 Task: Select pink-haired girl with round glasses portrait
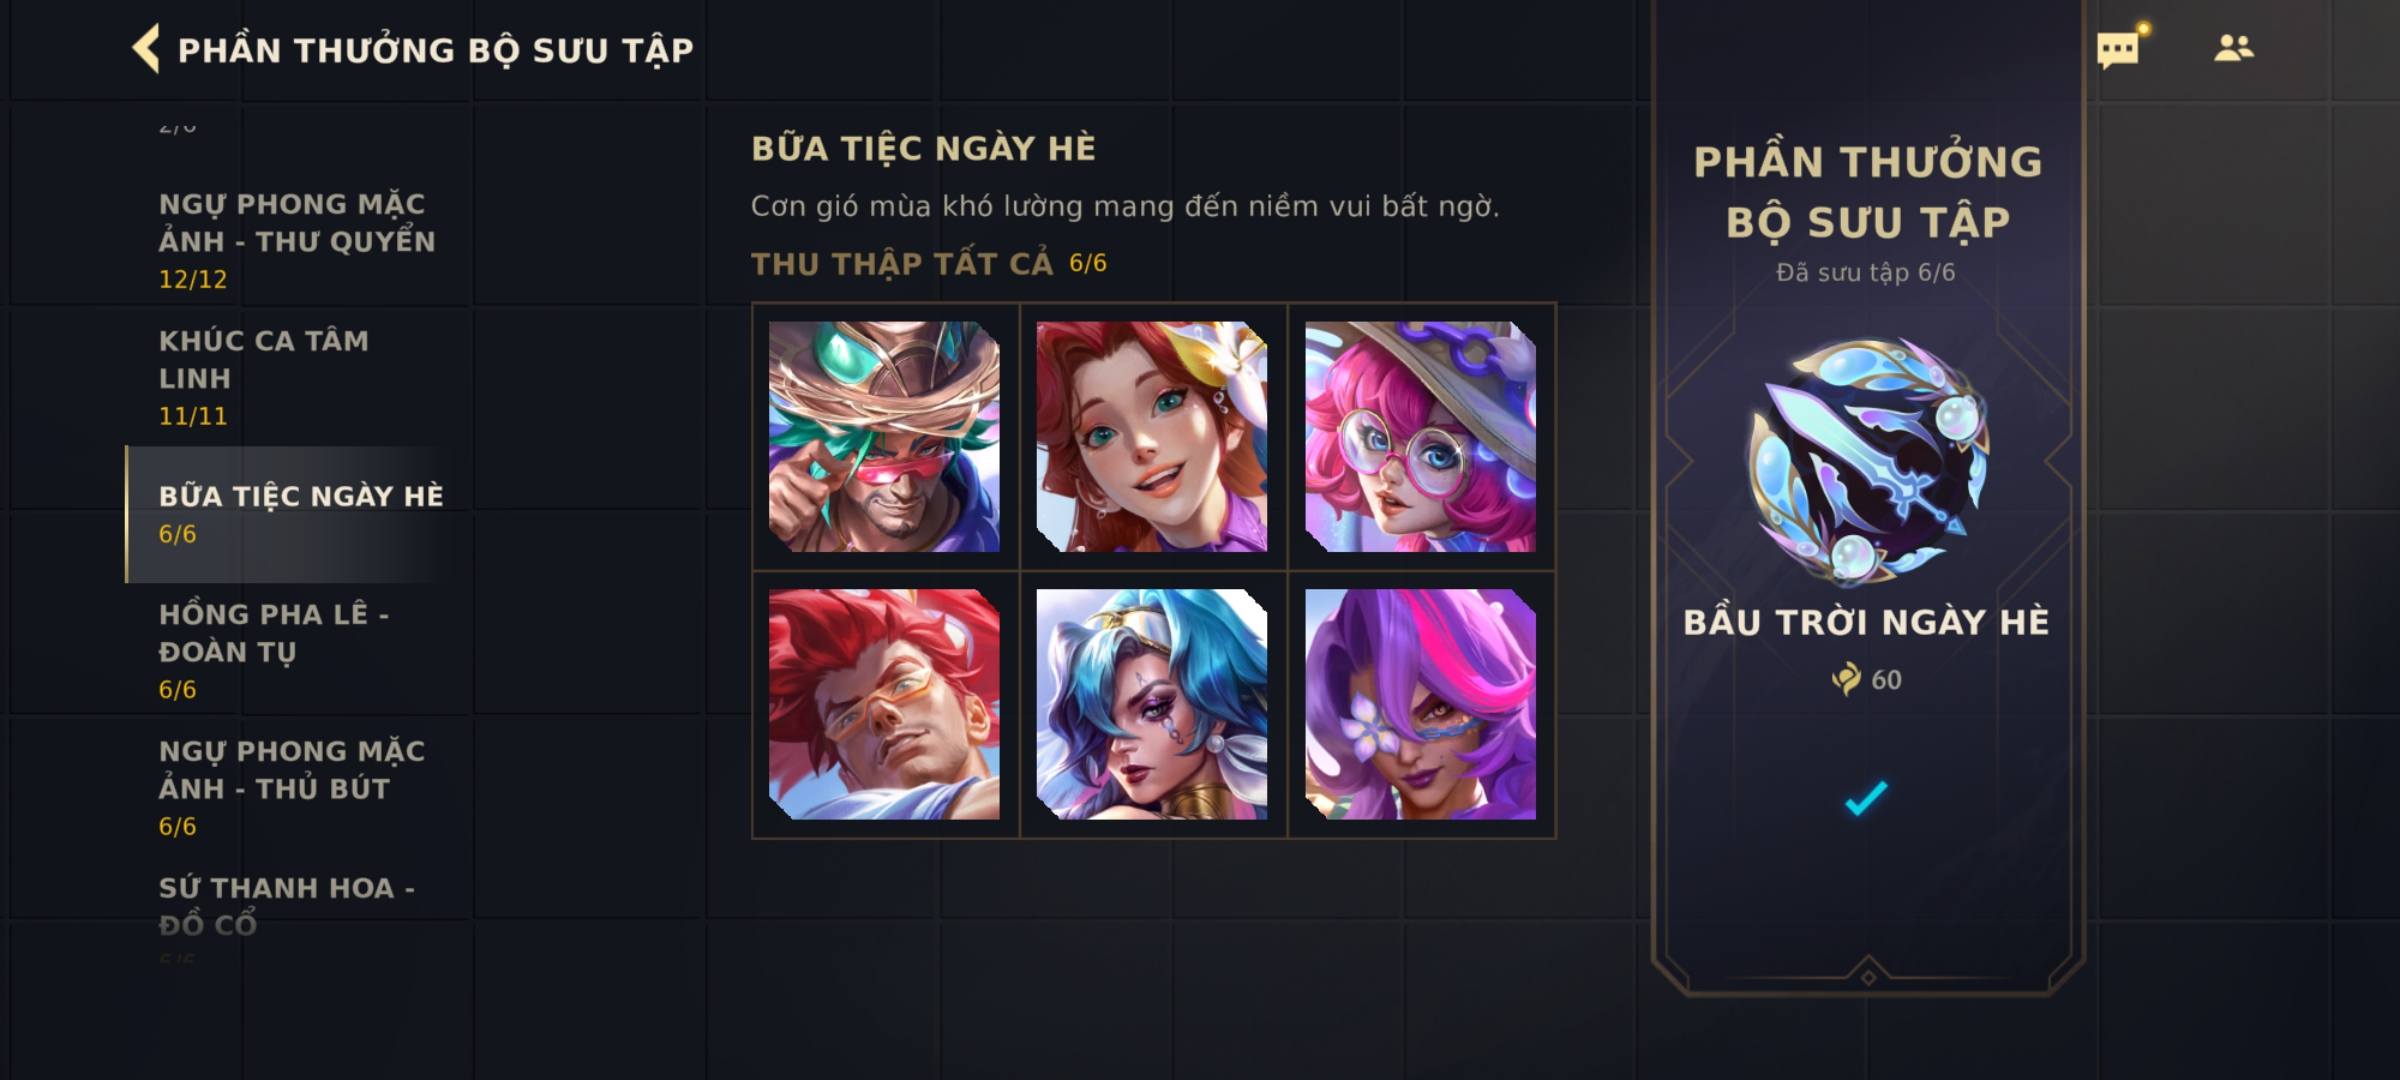tap(1420, 436)
